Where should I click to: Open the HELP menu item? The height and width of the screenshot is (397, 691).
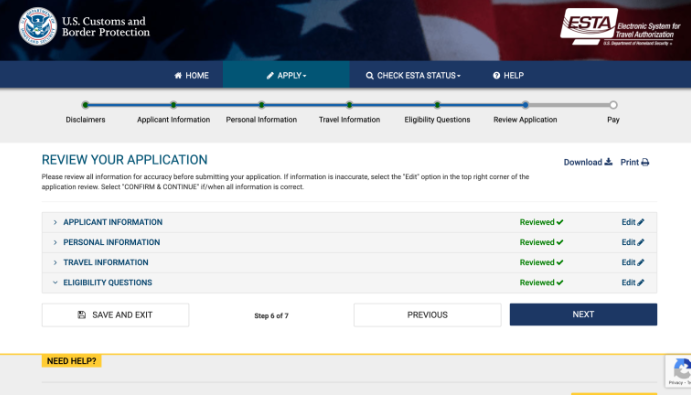(508, 75)
